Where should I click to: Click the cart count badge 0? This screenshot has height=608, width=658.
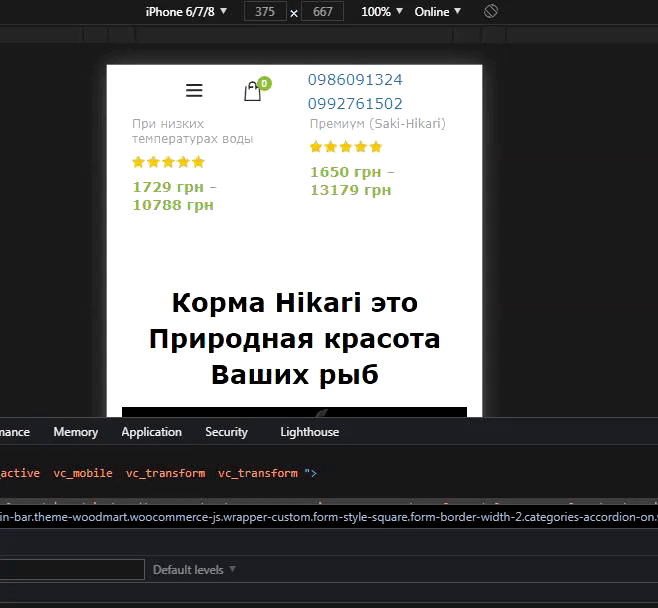264,84
